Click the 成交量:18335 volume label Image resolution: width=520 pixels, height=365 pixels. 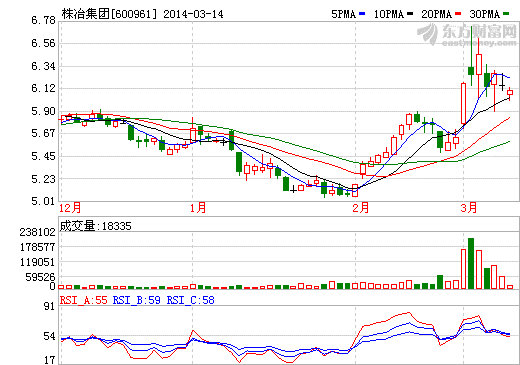(x=96, y=226)
